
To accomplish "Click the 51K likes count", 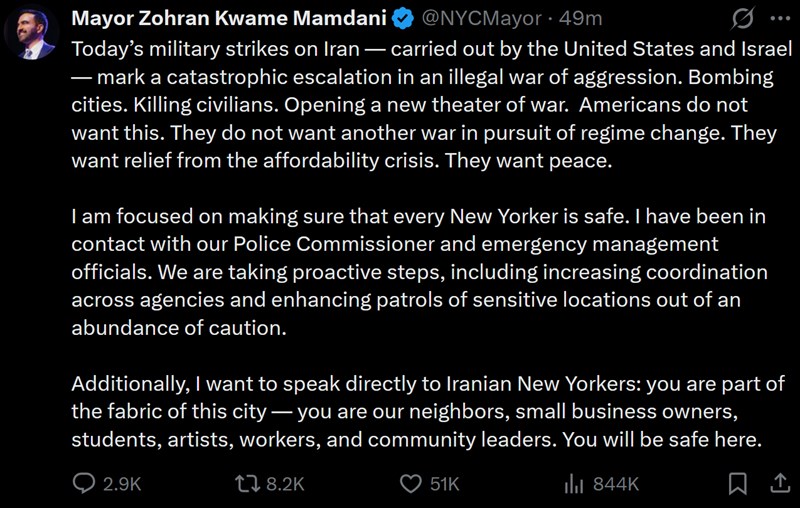I will point(444,484).
